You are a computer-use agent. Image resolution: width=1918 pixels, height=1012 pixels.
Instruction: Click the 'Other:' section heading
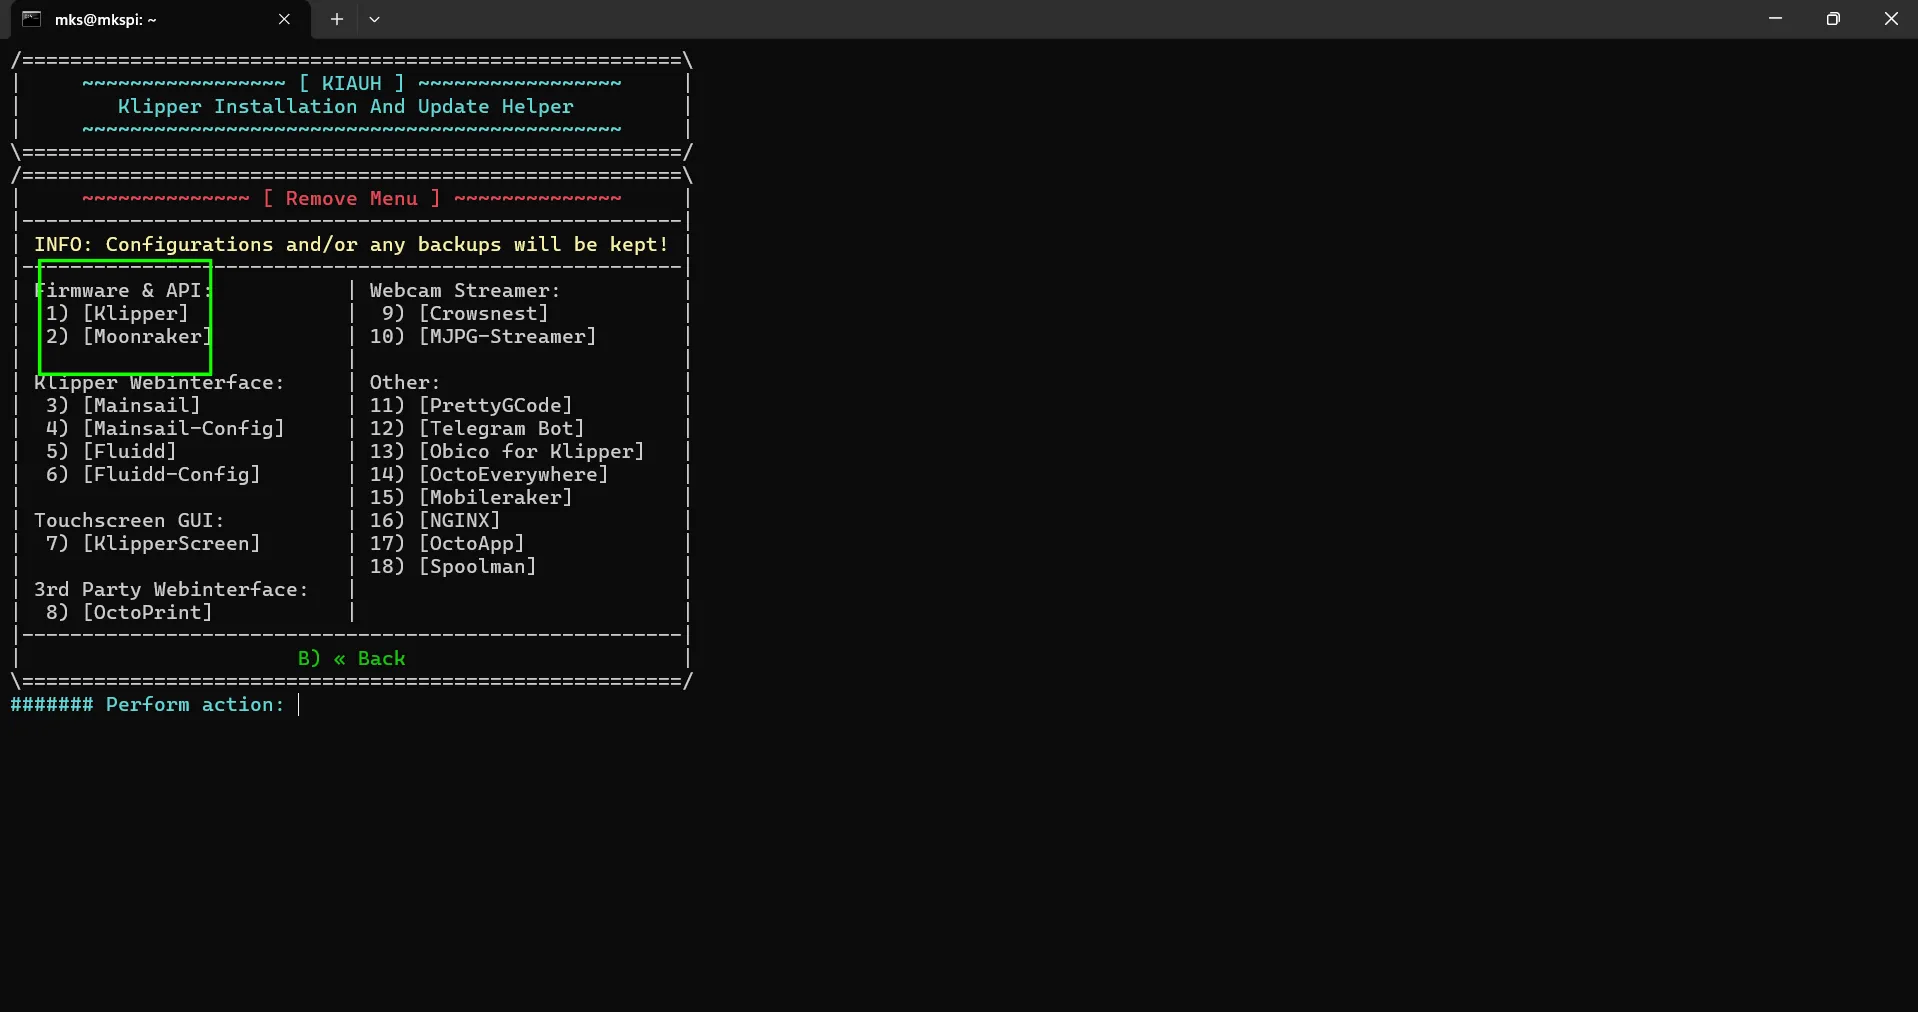pos(405,383)
